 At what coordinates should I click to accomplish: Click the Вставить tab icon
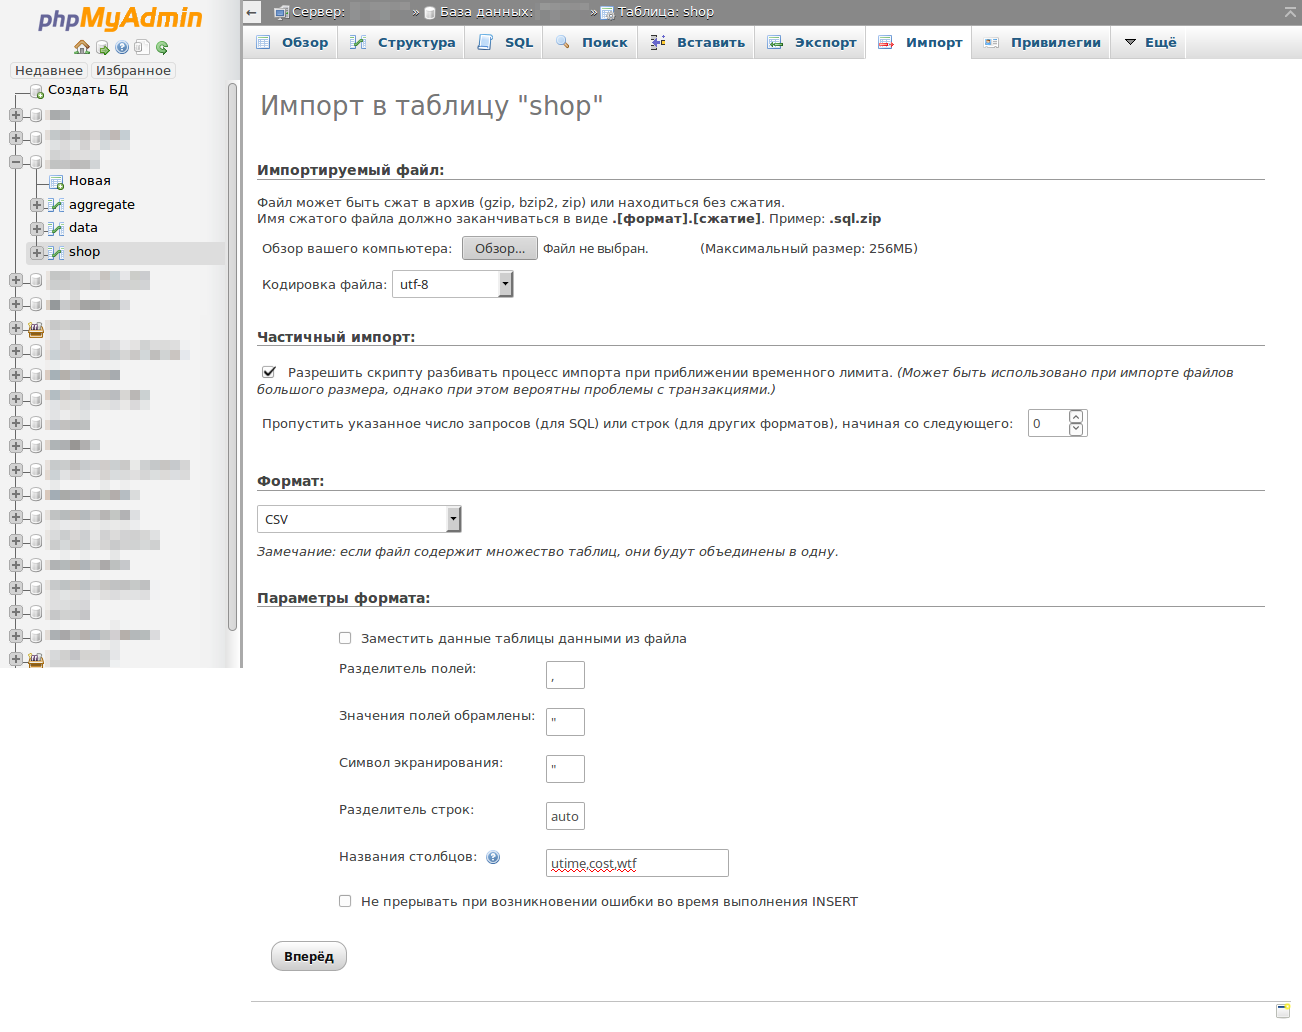tap(658, 42)
